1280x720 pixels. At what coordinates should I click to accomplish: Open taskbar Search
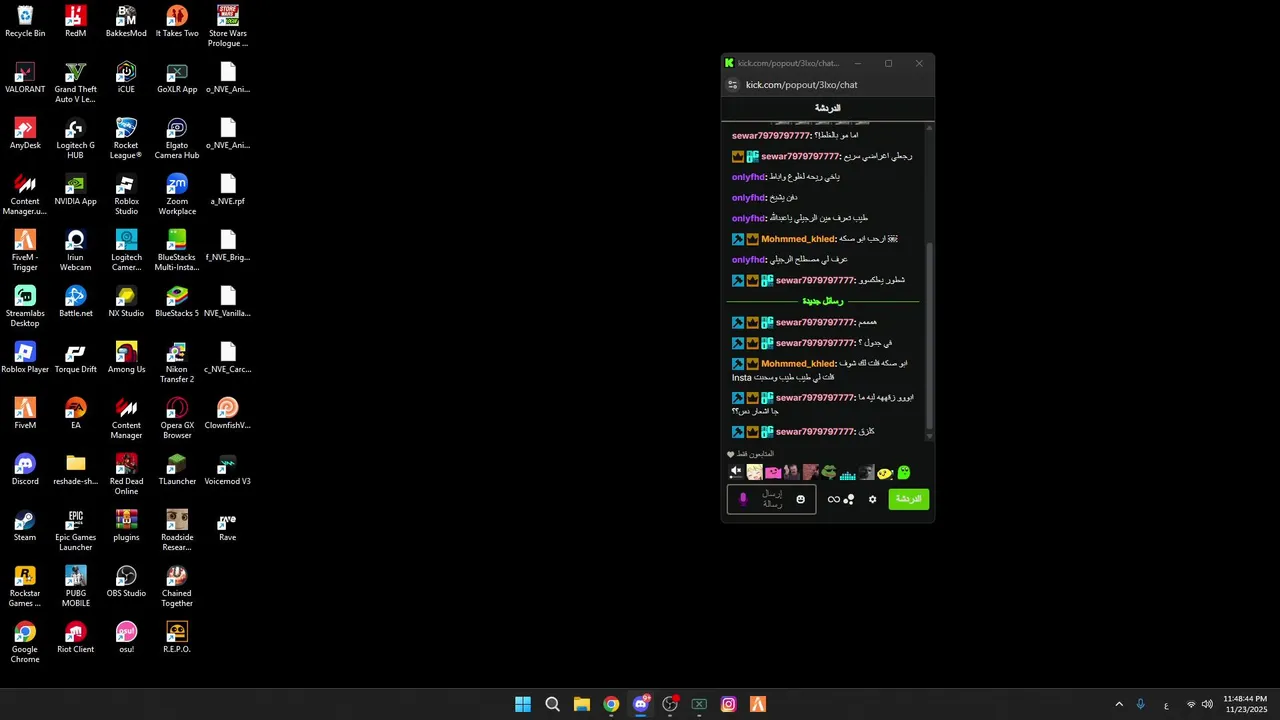(552, 704)
